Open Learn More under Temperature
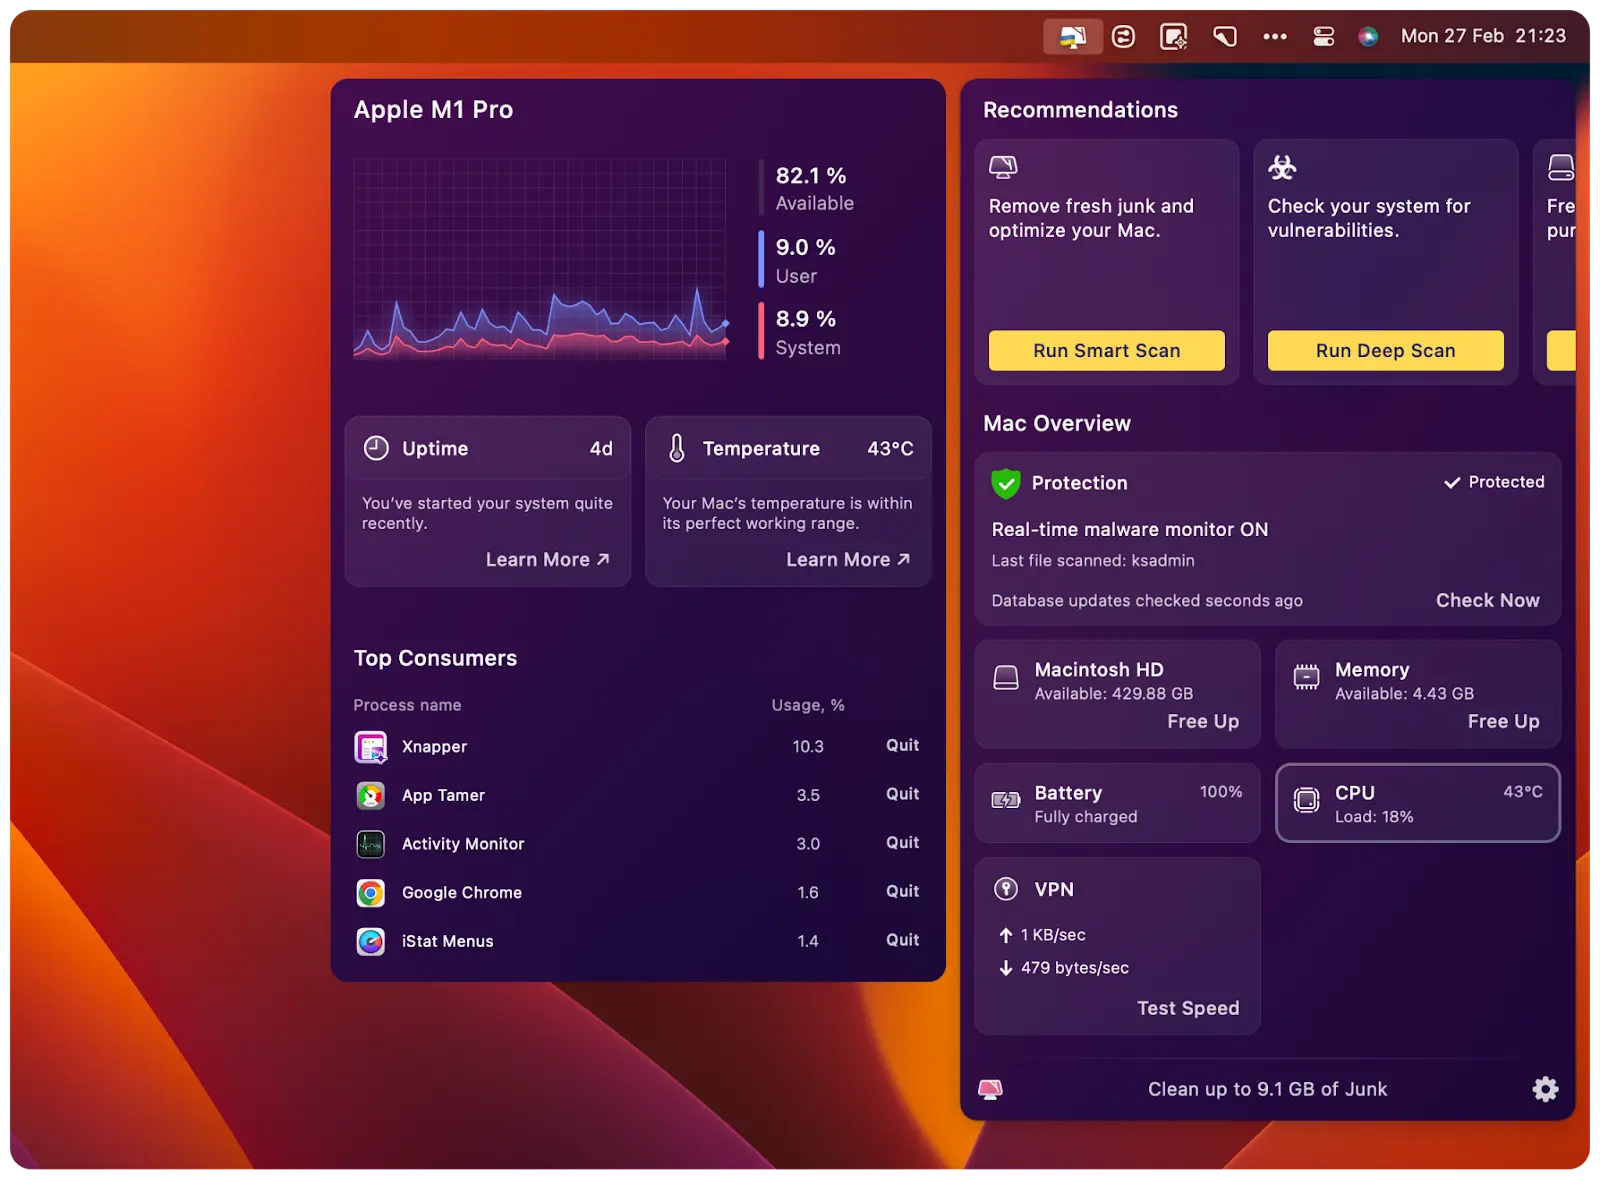 [848, 560]
